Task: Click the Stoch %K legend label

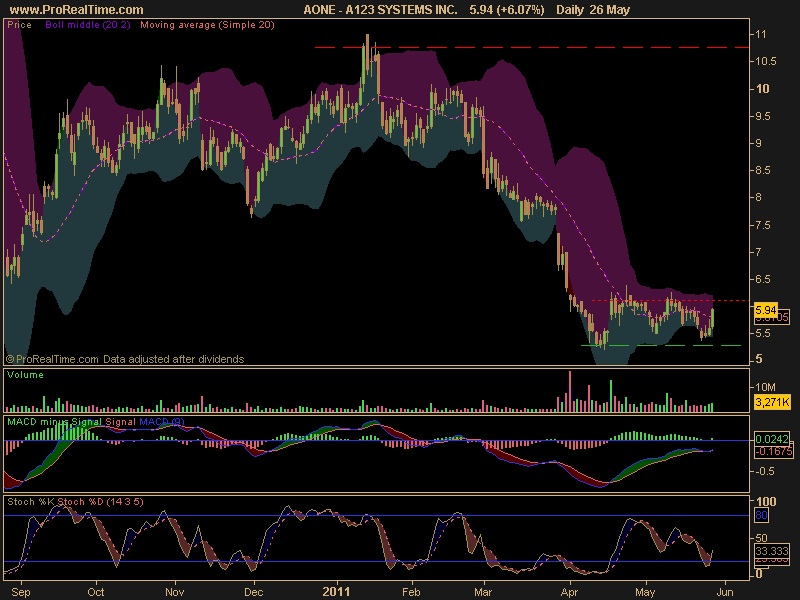Action: [x=31, y=502]
